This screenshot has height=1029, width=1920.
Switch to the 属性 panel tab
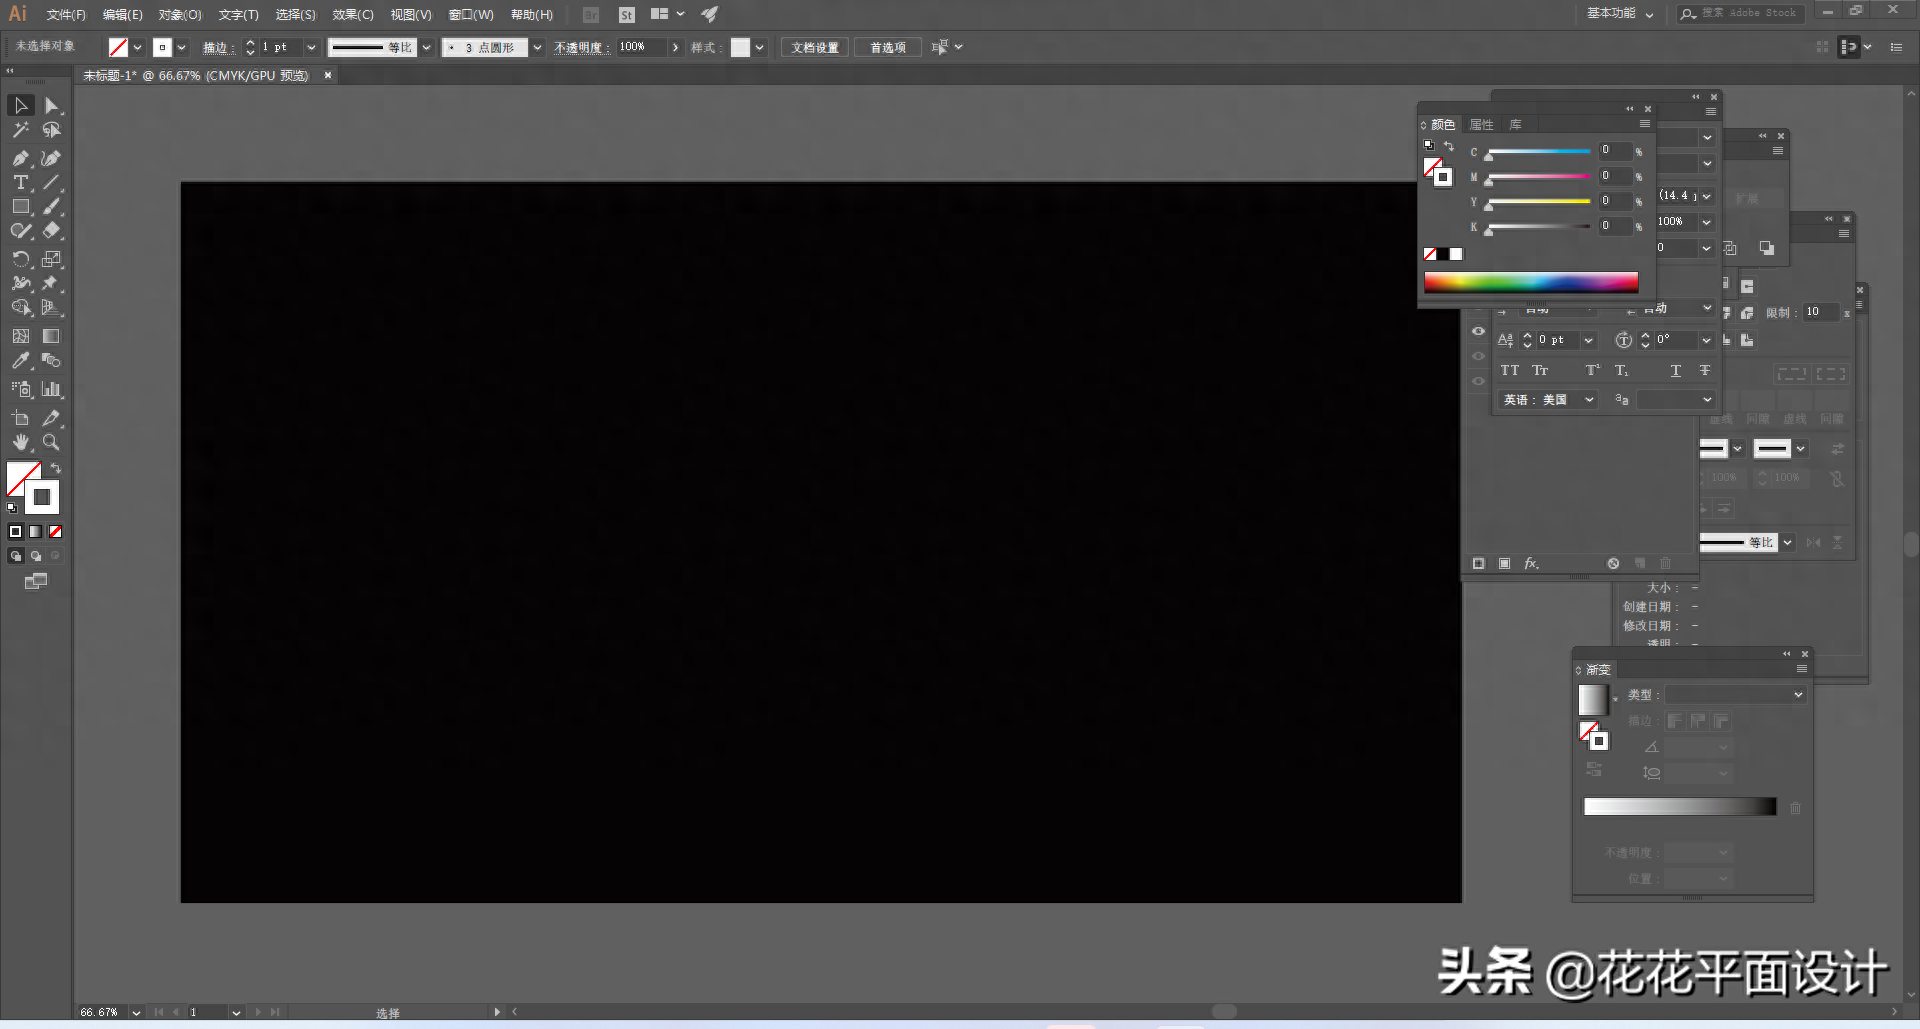coord(1481,125)
